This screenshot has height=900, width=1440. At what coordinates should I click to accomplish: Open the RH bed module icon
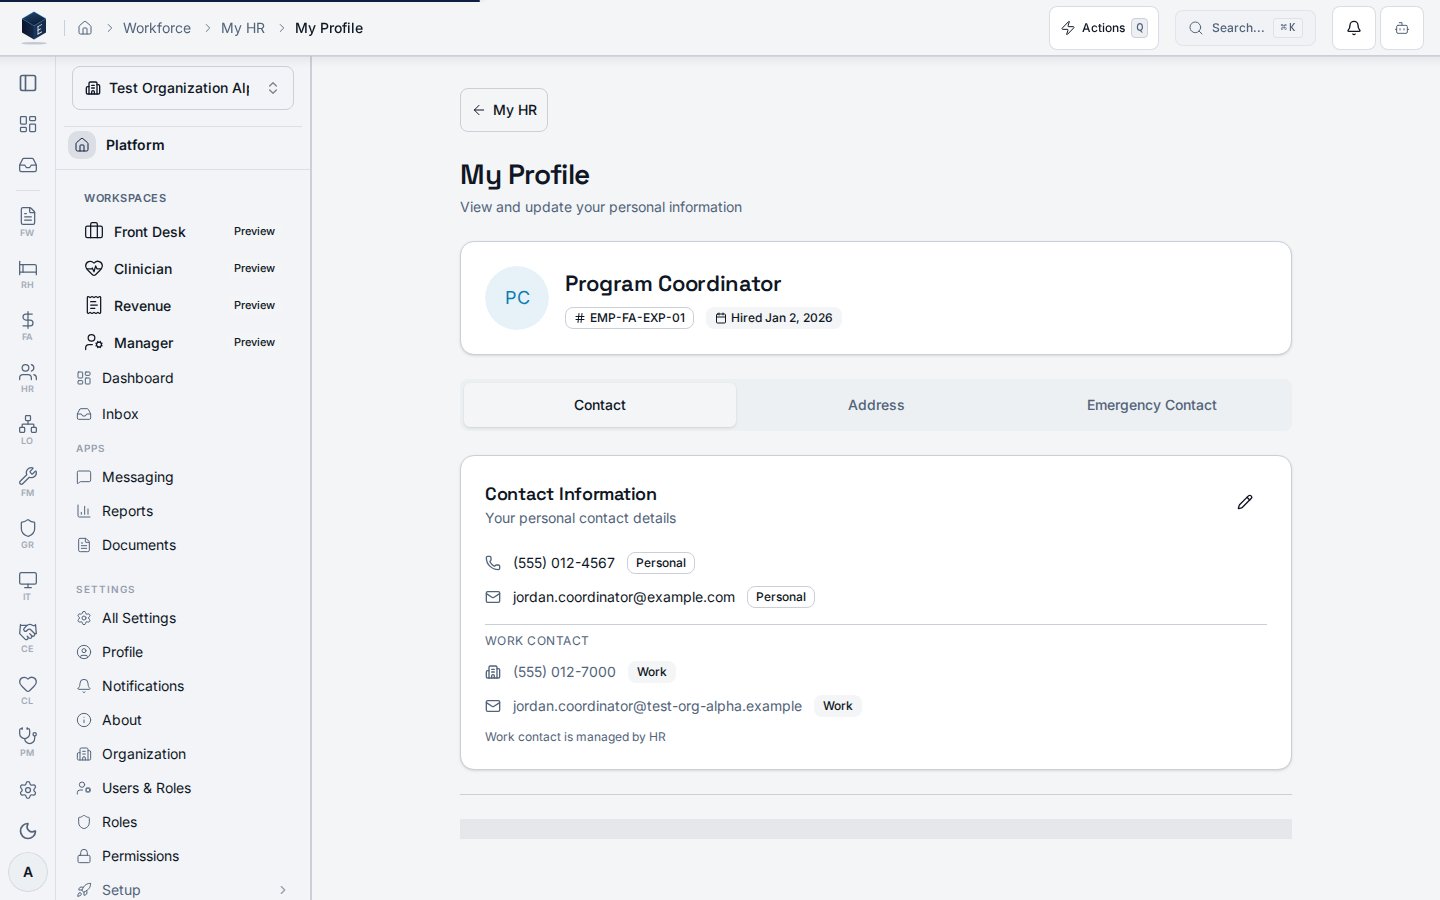28,273
